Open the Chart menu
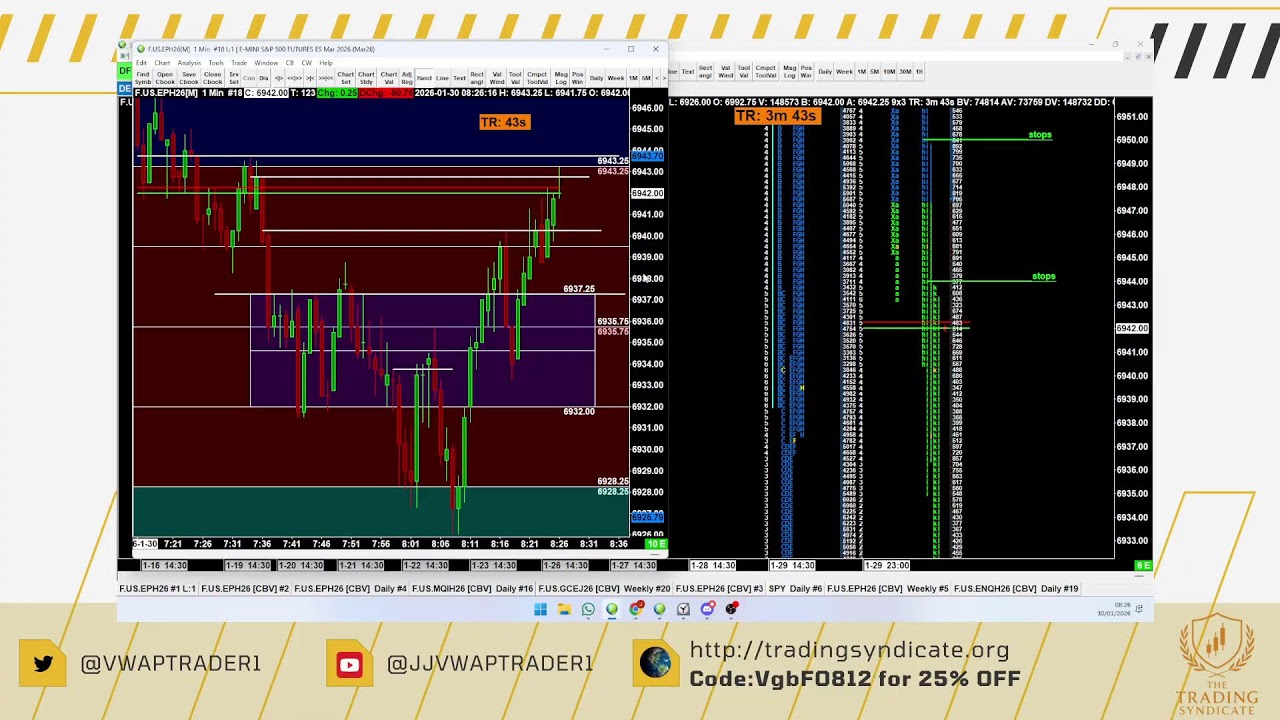1280x720 pixels. coord(162,63)
